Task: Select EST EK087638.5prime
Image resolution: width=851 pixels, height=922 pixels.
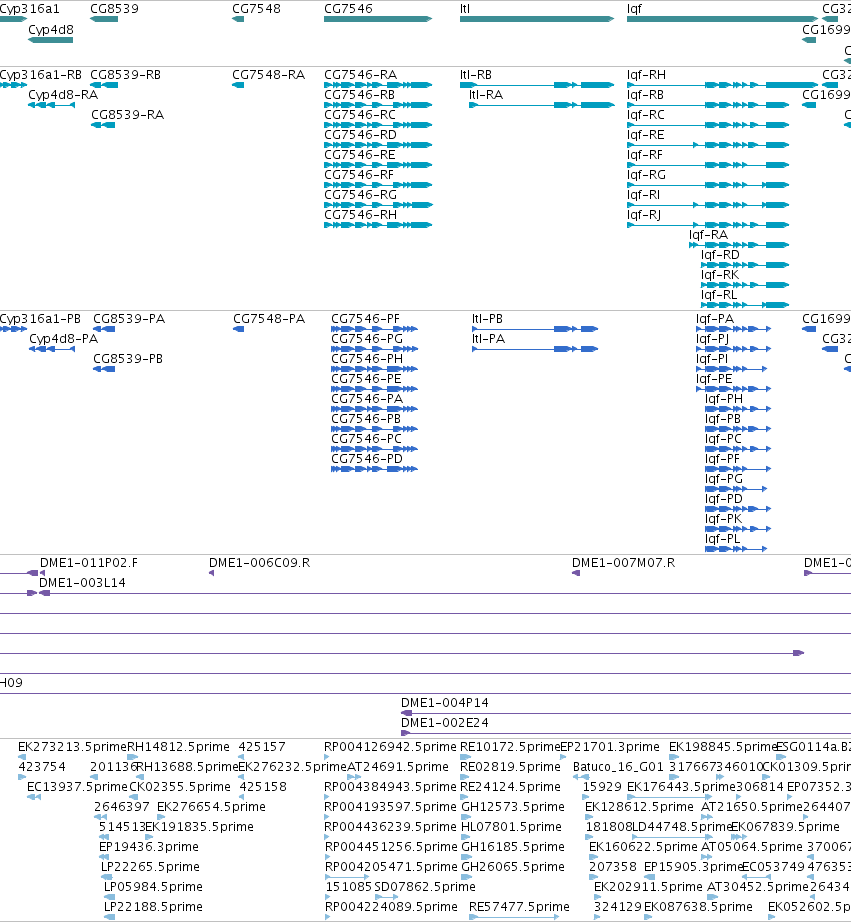Action: point(698,907)
